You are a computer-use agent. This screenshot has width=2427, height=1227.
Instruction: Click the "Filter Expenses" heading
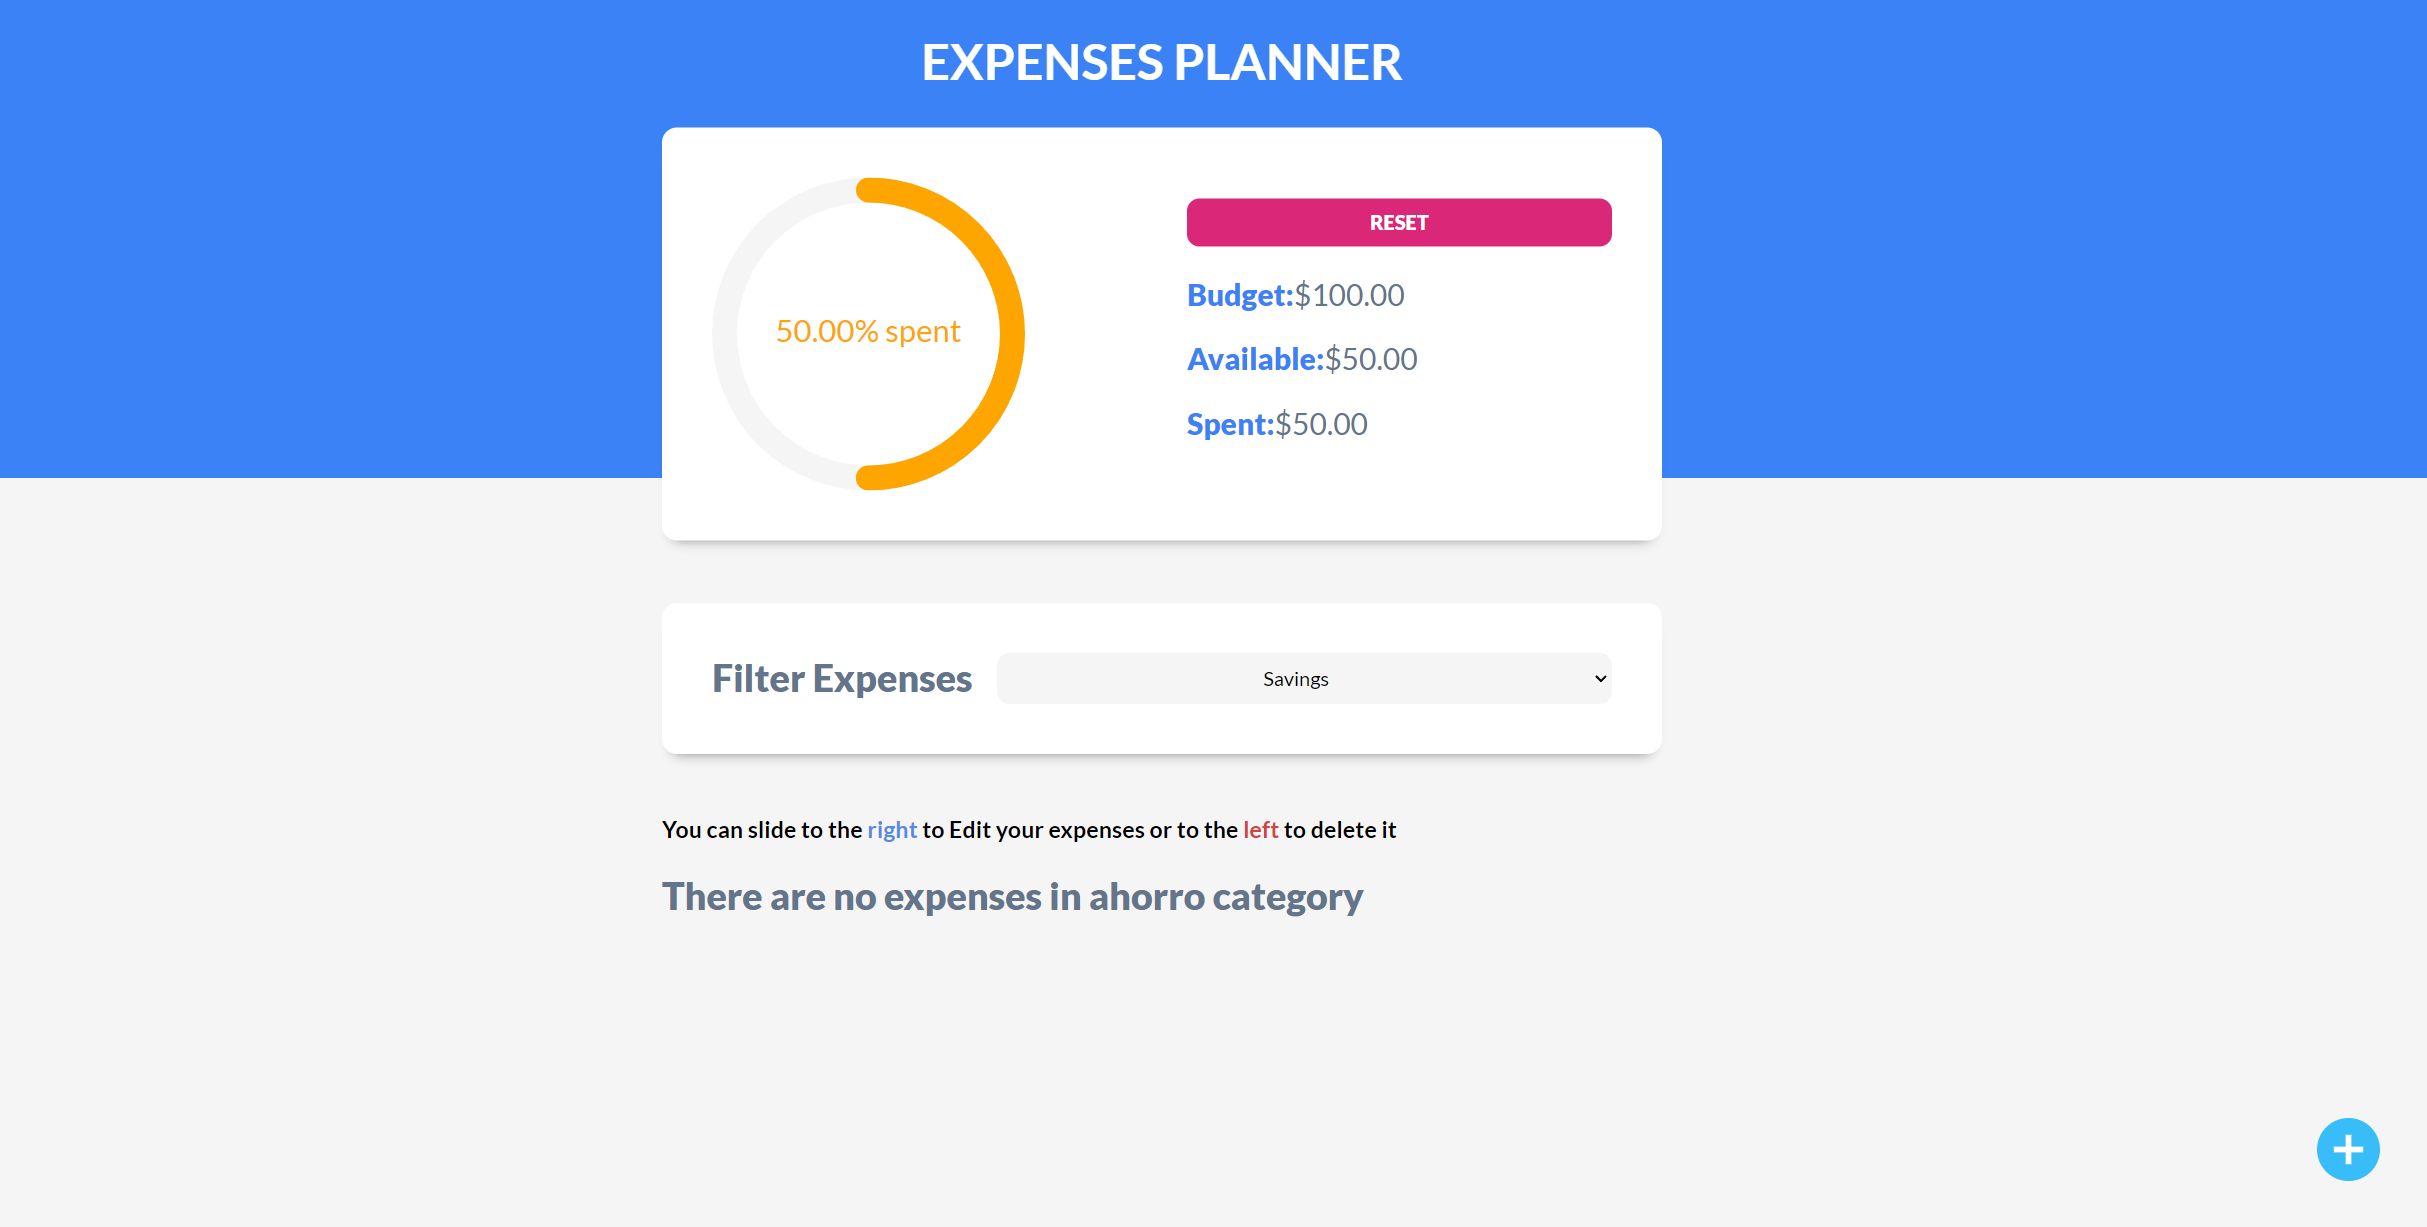pyautogui.click(x=841, y=679)
